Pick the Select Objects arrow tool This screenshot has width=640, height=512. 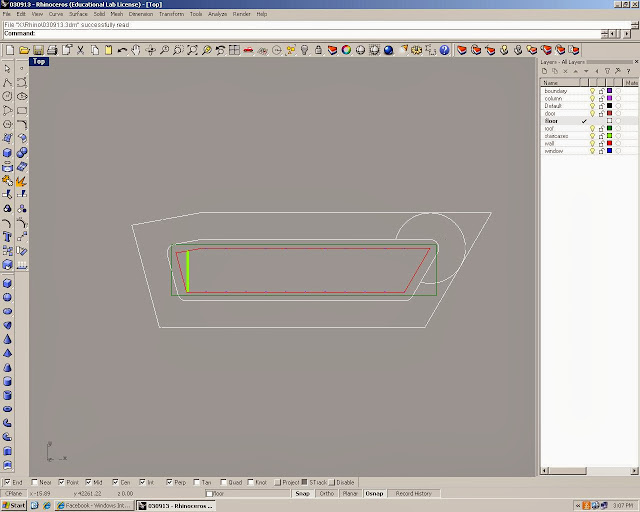7,69
